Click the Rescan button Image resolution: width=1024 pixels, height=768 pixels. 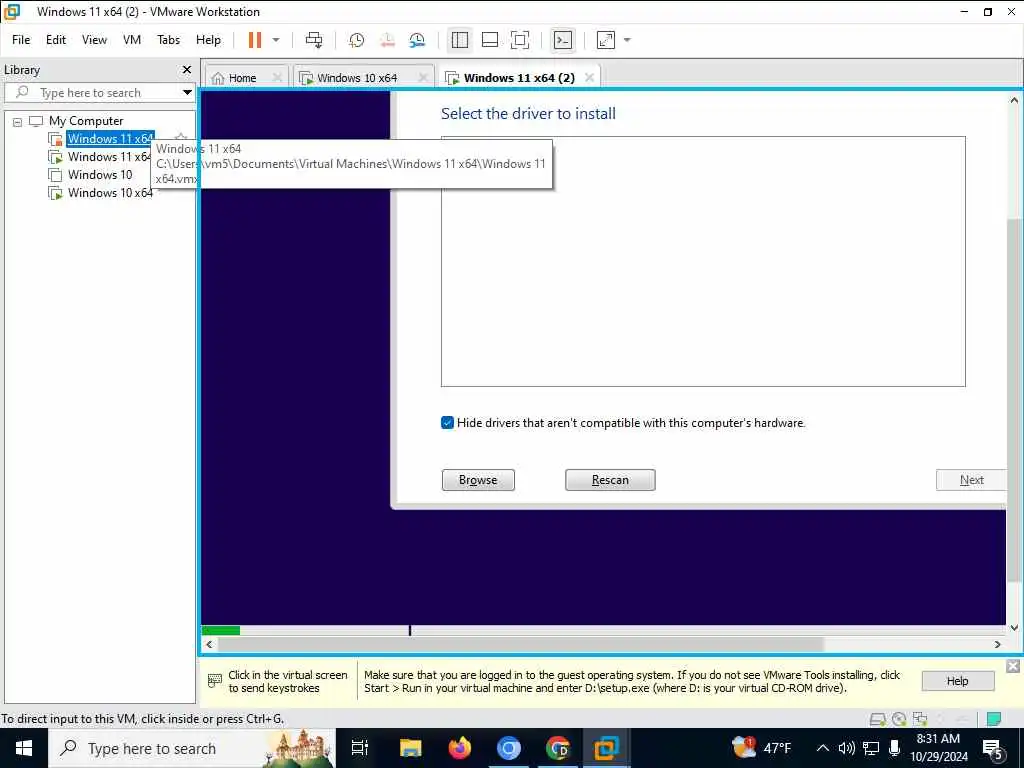610,480
